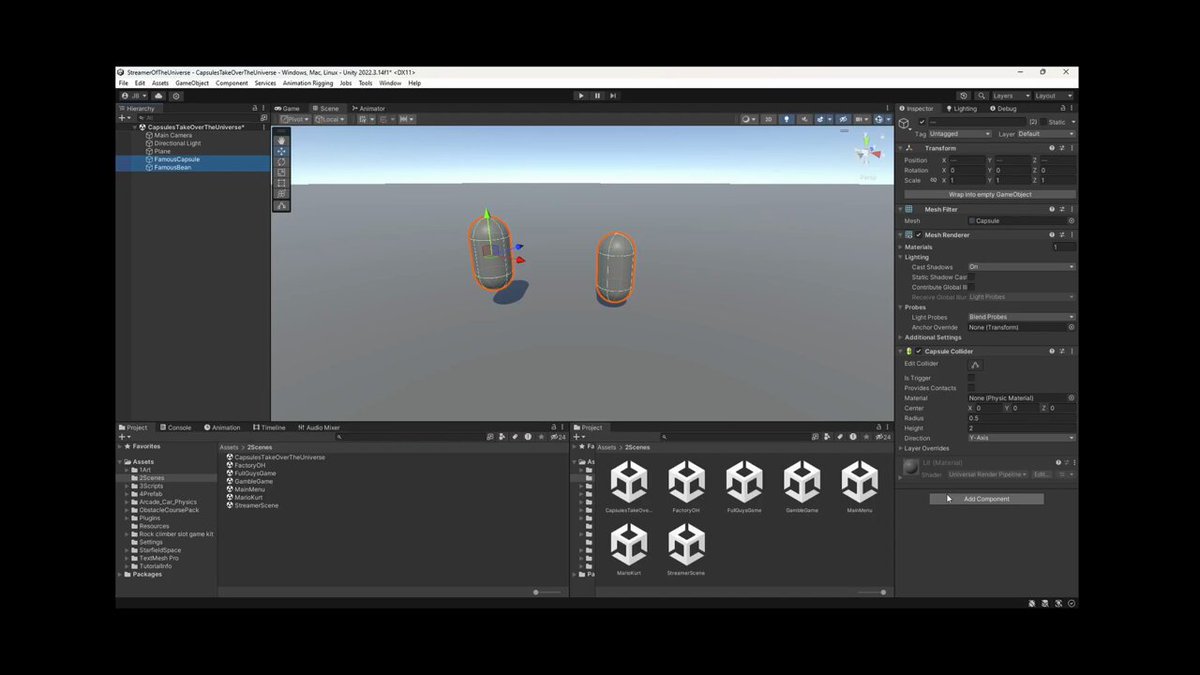Open the Pivot handle position dropdown
This screenshot has width=1200, height=675.
295,119
